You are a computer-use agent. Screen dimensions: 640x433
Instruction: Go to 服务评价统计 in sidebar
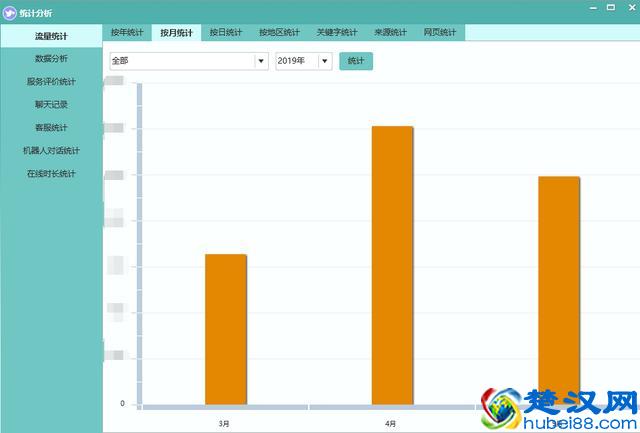51,82
